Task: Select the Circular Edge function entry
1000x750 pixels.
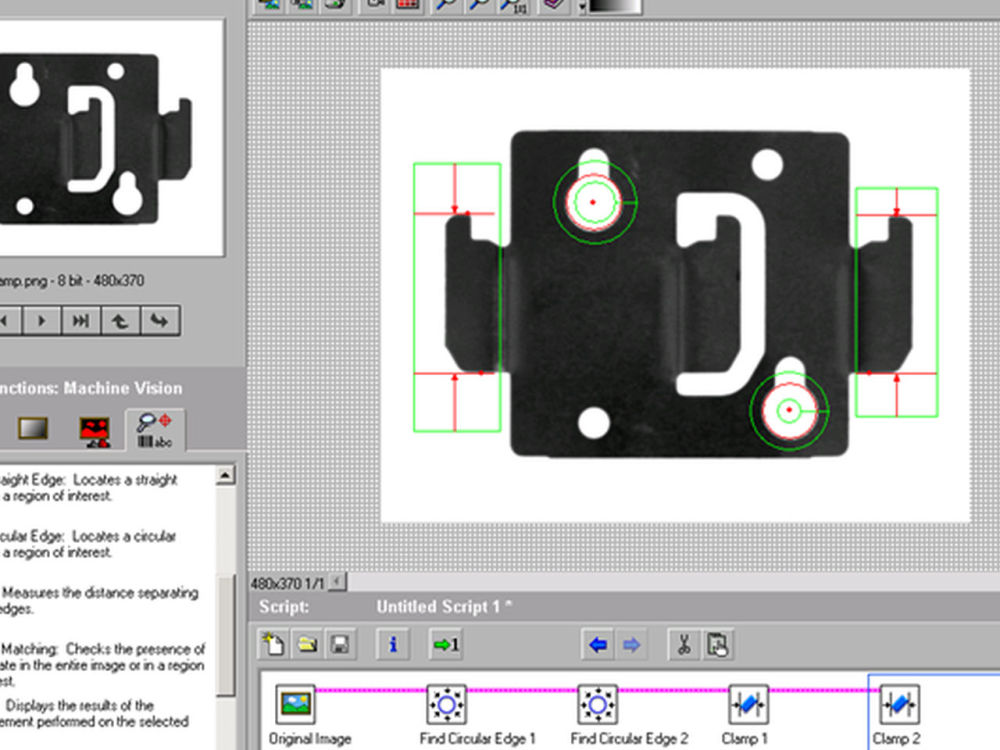Action: click(89, 544)
